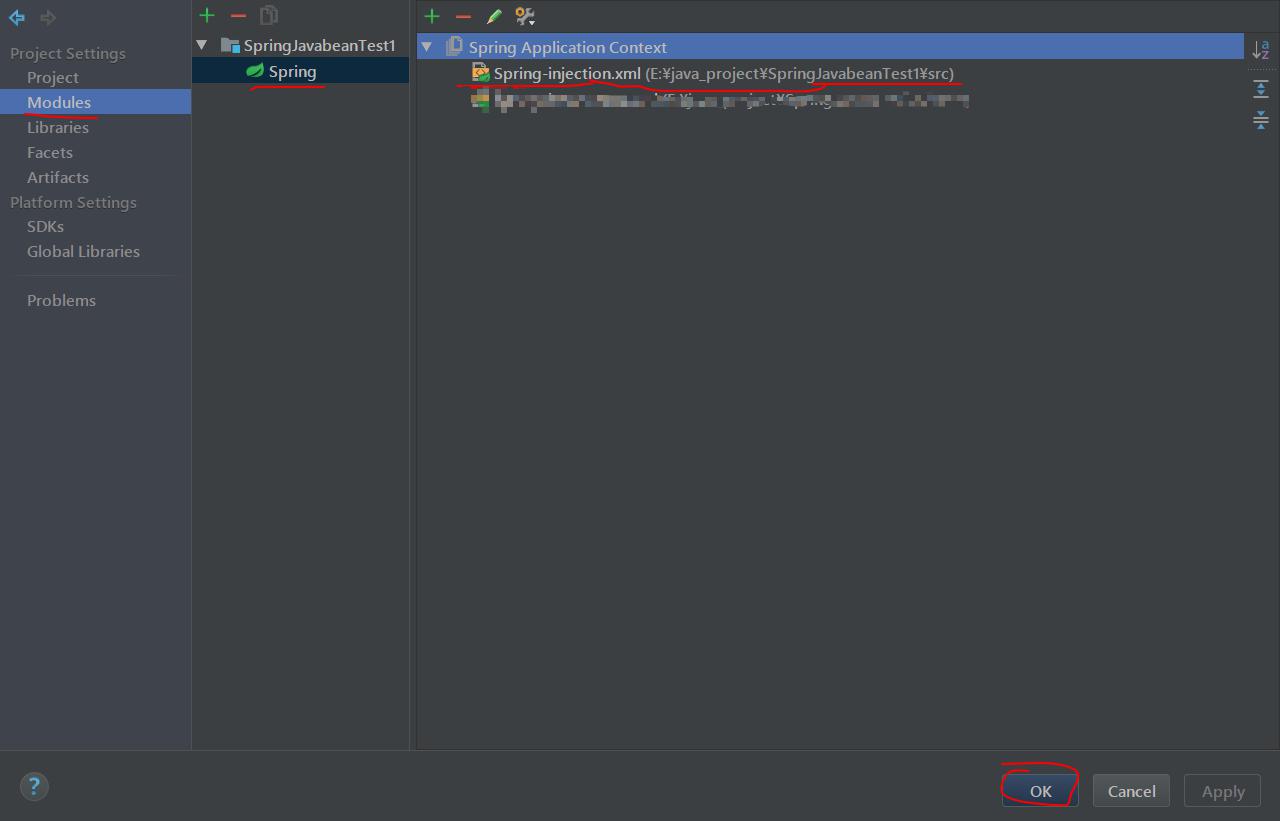
Task: Open the Project settings section
Action: (x=53, y=77)
